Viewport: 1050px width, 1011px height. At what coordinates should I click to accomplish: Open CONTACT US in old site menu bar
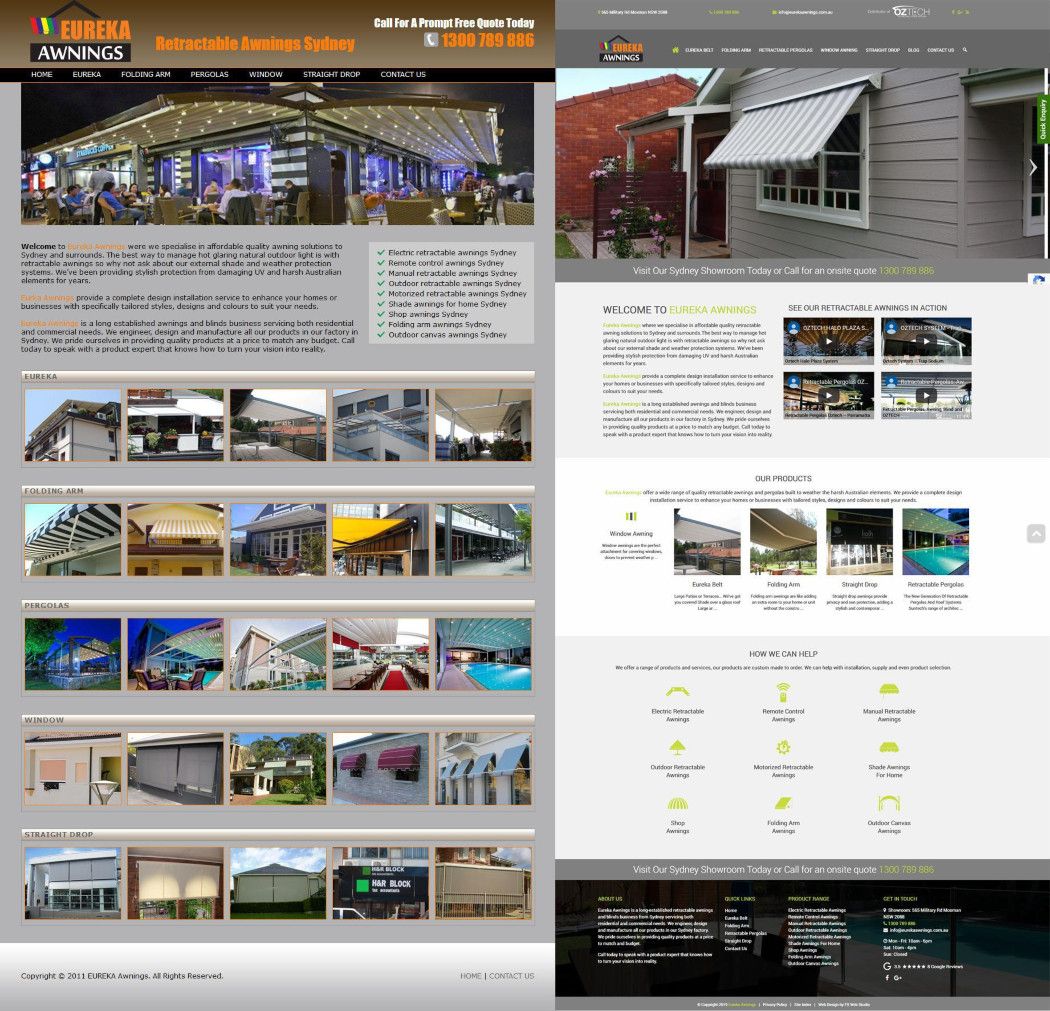tap(403, 74)
